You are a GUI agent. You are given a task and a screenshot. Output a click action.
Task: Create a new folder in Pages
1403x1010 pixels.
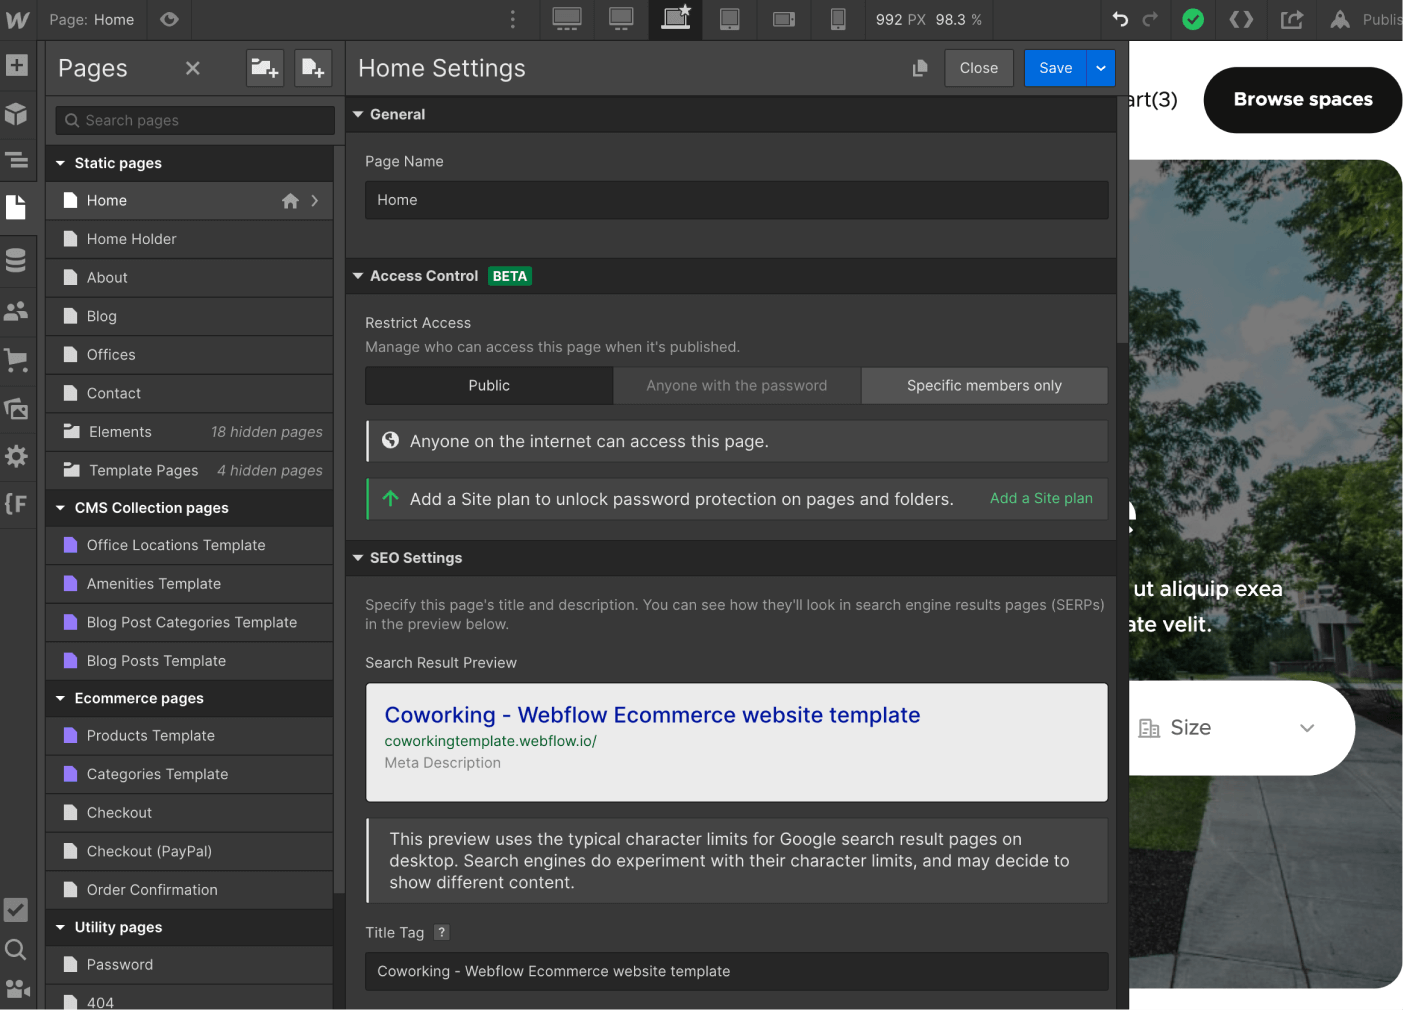pyautogui.click(x=265, y=68)
